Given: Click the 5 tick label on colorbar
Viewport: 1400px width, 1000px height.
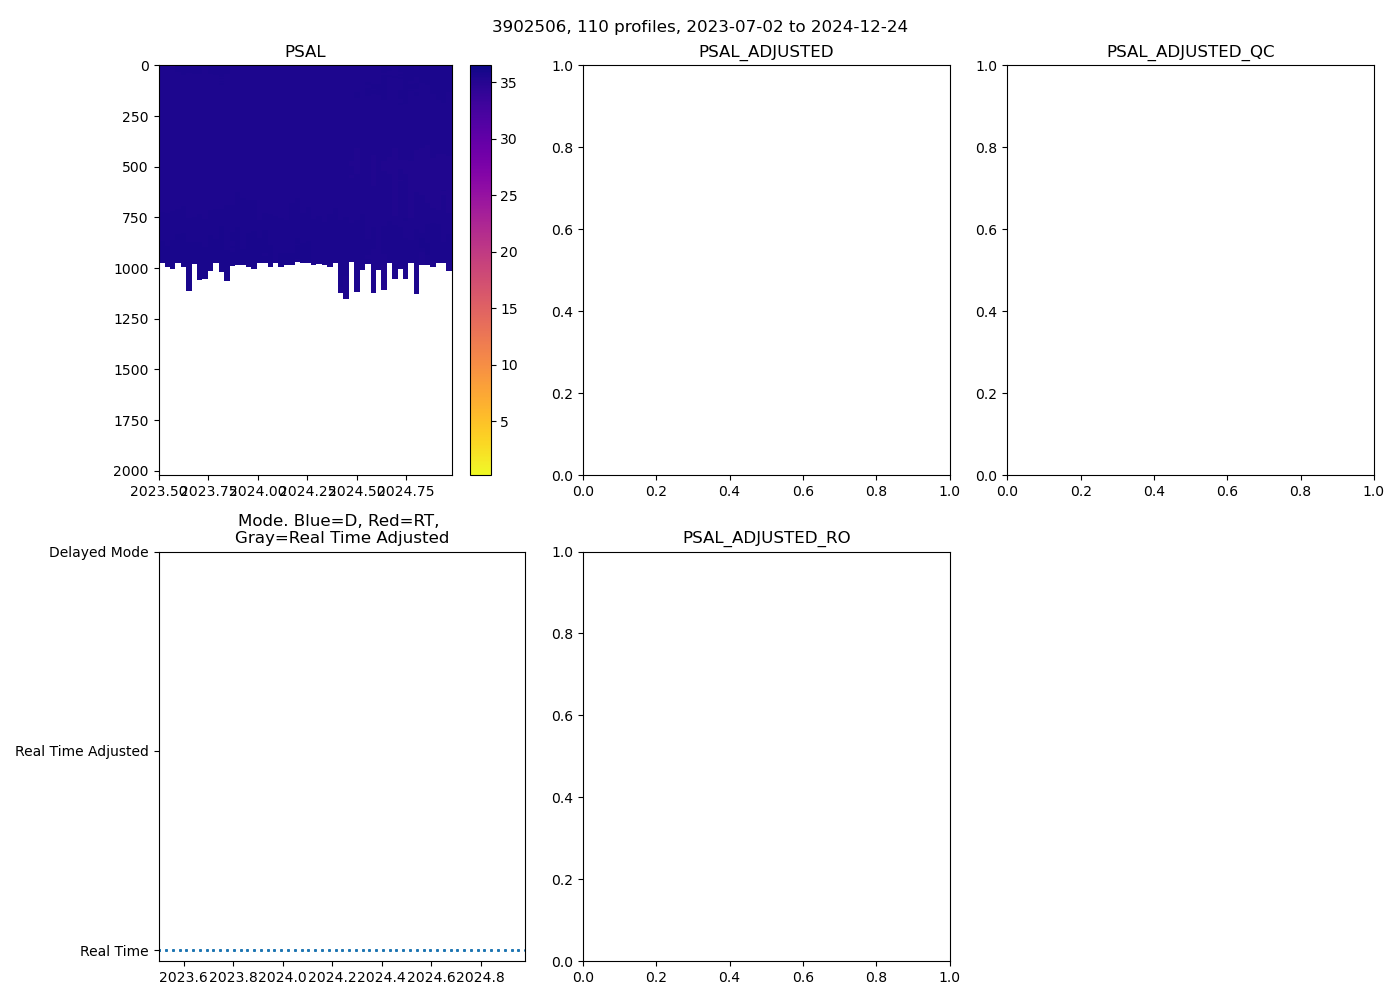Looking at the screenshot, I should point(504,422).
